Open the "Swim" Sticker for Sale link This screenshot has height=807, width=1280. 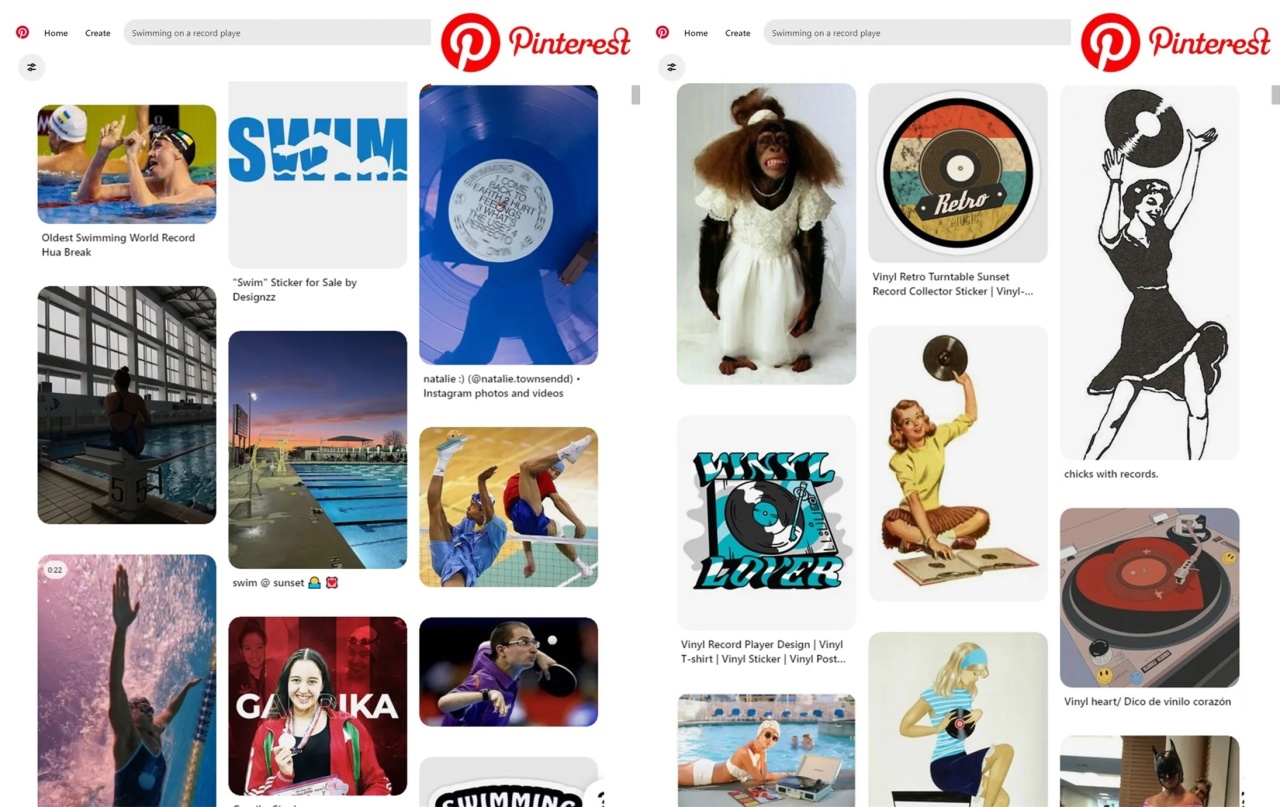[294, 290]
